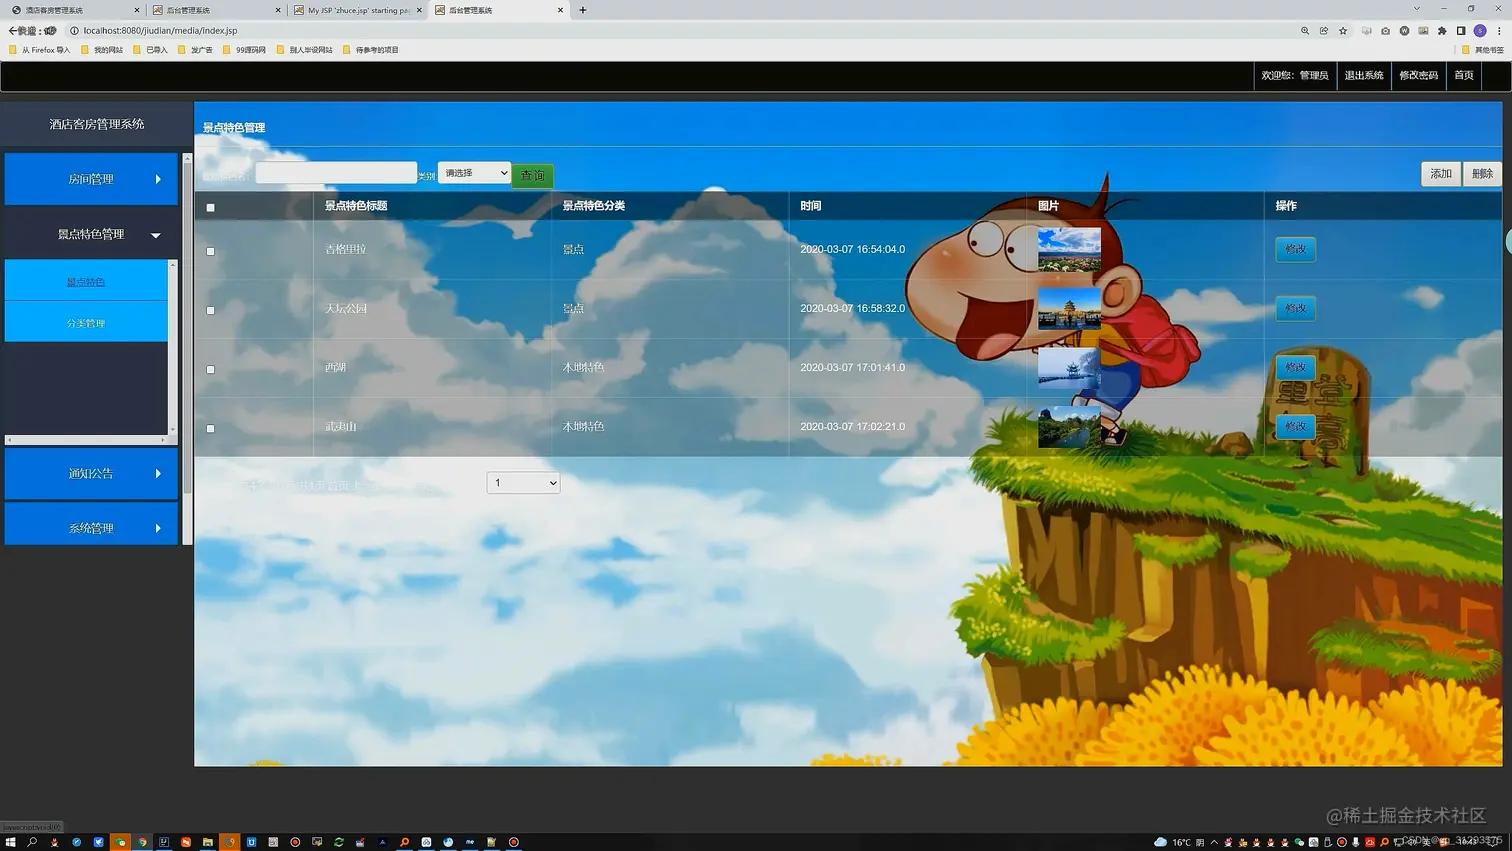Open the orange search taskbar app
Screen dimensions: 1512x851
pyautogui.click(x=404, y=842)
